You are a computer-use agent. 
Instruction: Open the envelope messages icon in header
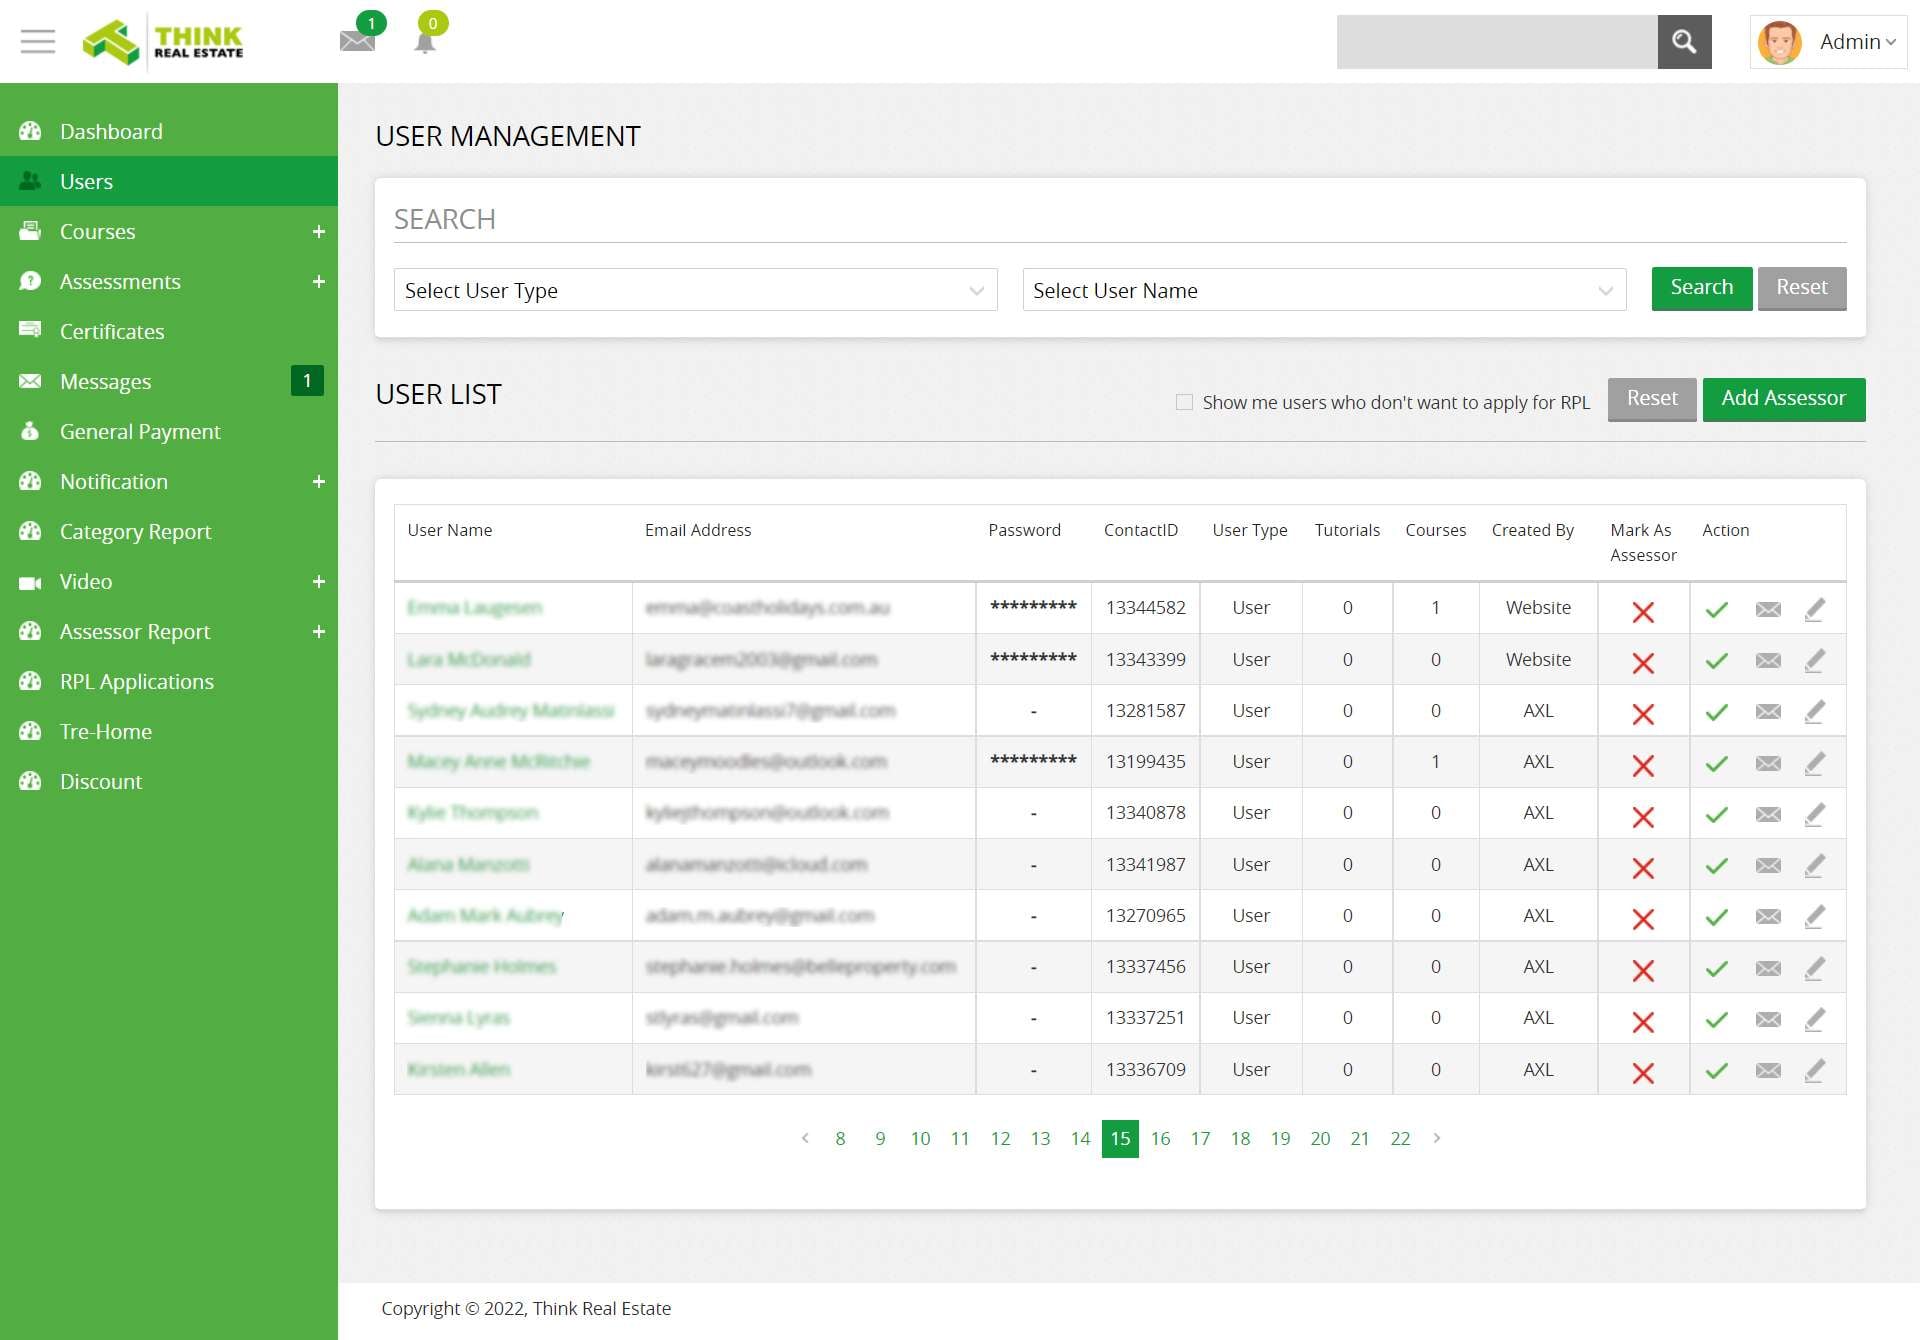(357, 40)
